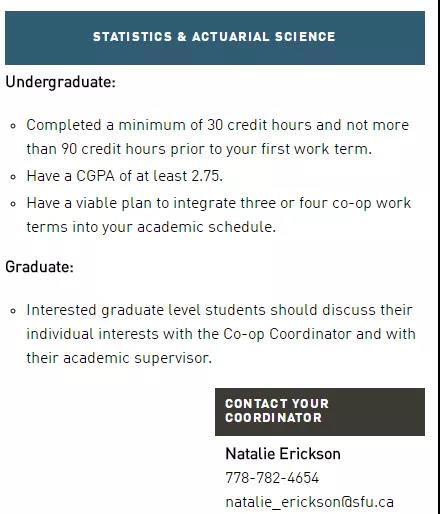The width and height of the screenshot is (440, 514).
Task: Click the Graduate heading
Action: pyautogui.click(x=39, y=267)
